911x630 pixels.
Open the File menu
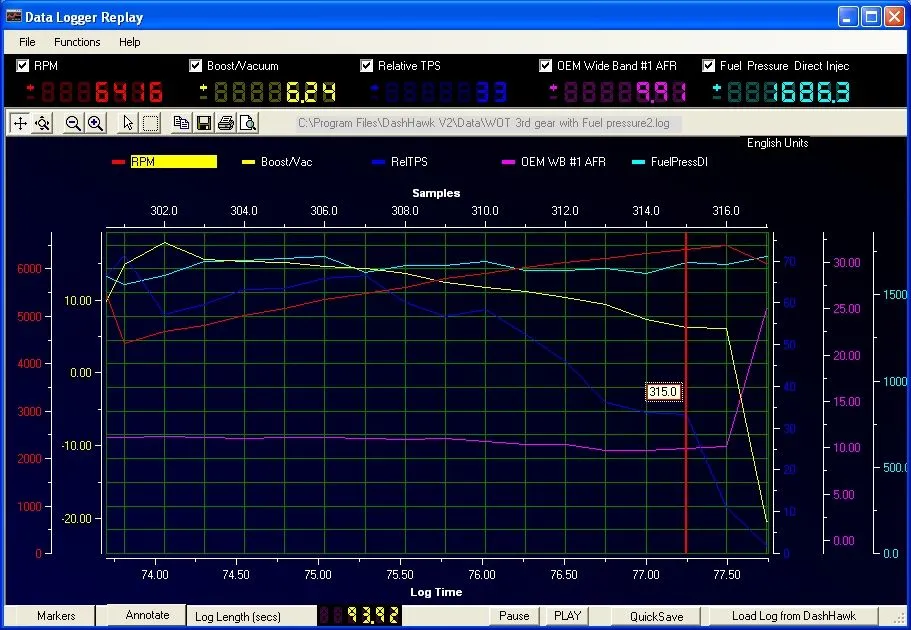27,42
